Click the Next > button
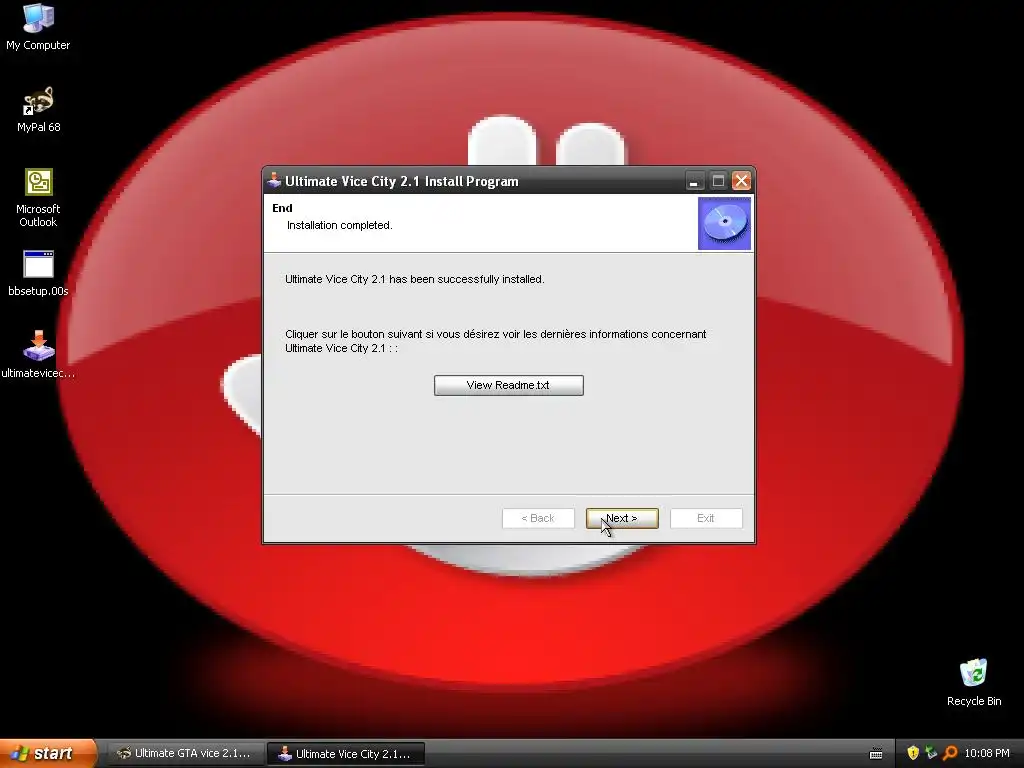This screenshot has width=1024, height=768. [x=622, y=519]
